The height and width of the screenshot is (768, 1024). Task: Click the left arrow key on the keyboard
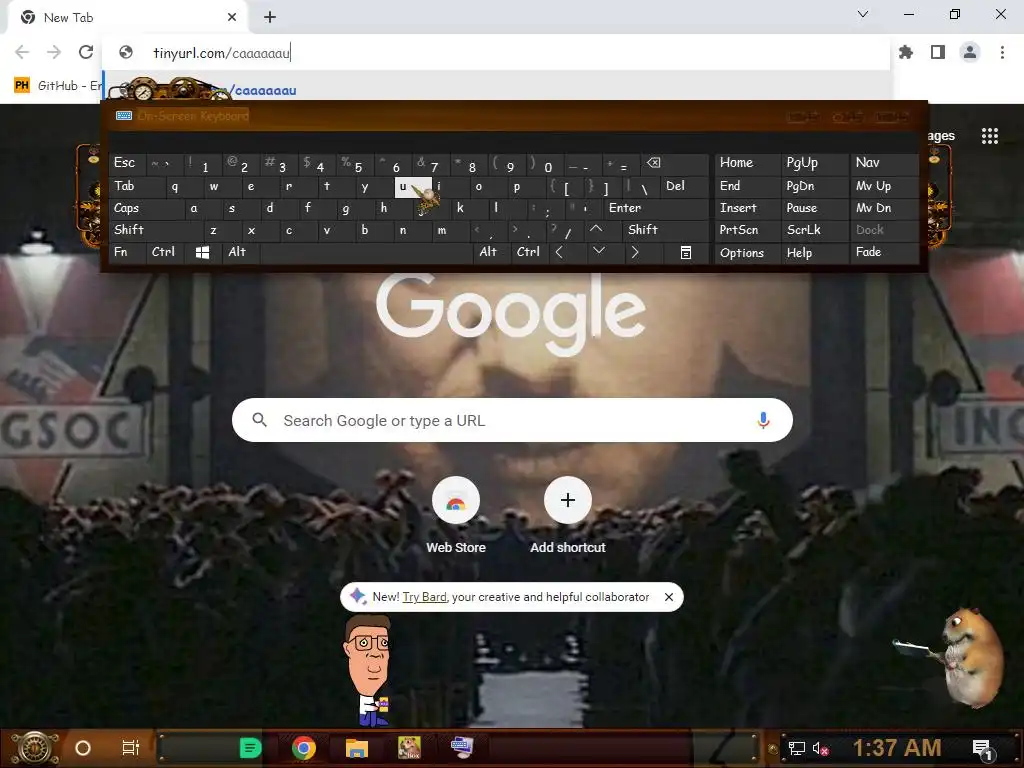tap(560, 252)
